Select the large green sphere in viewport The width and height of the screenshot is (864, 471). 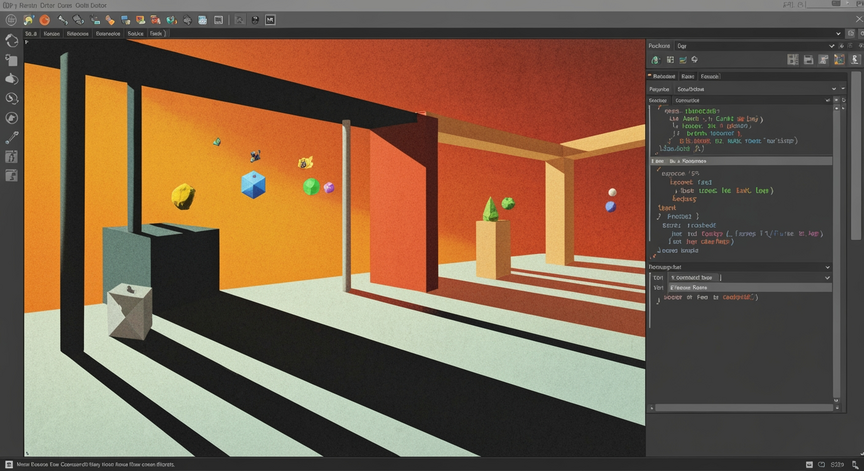pyautogui.click(x=311, y=187)
